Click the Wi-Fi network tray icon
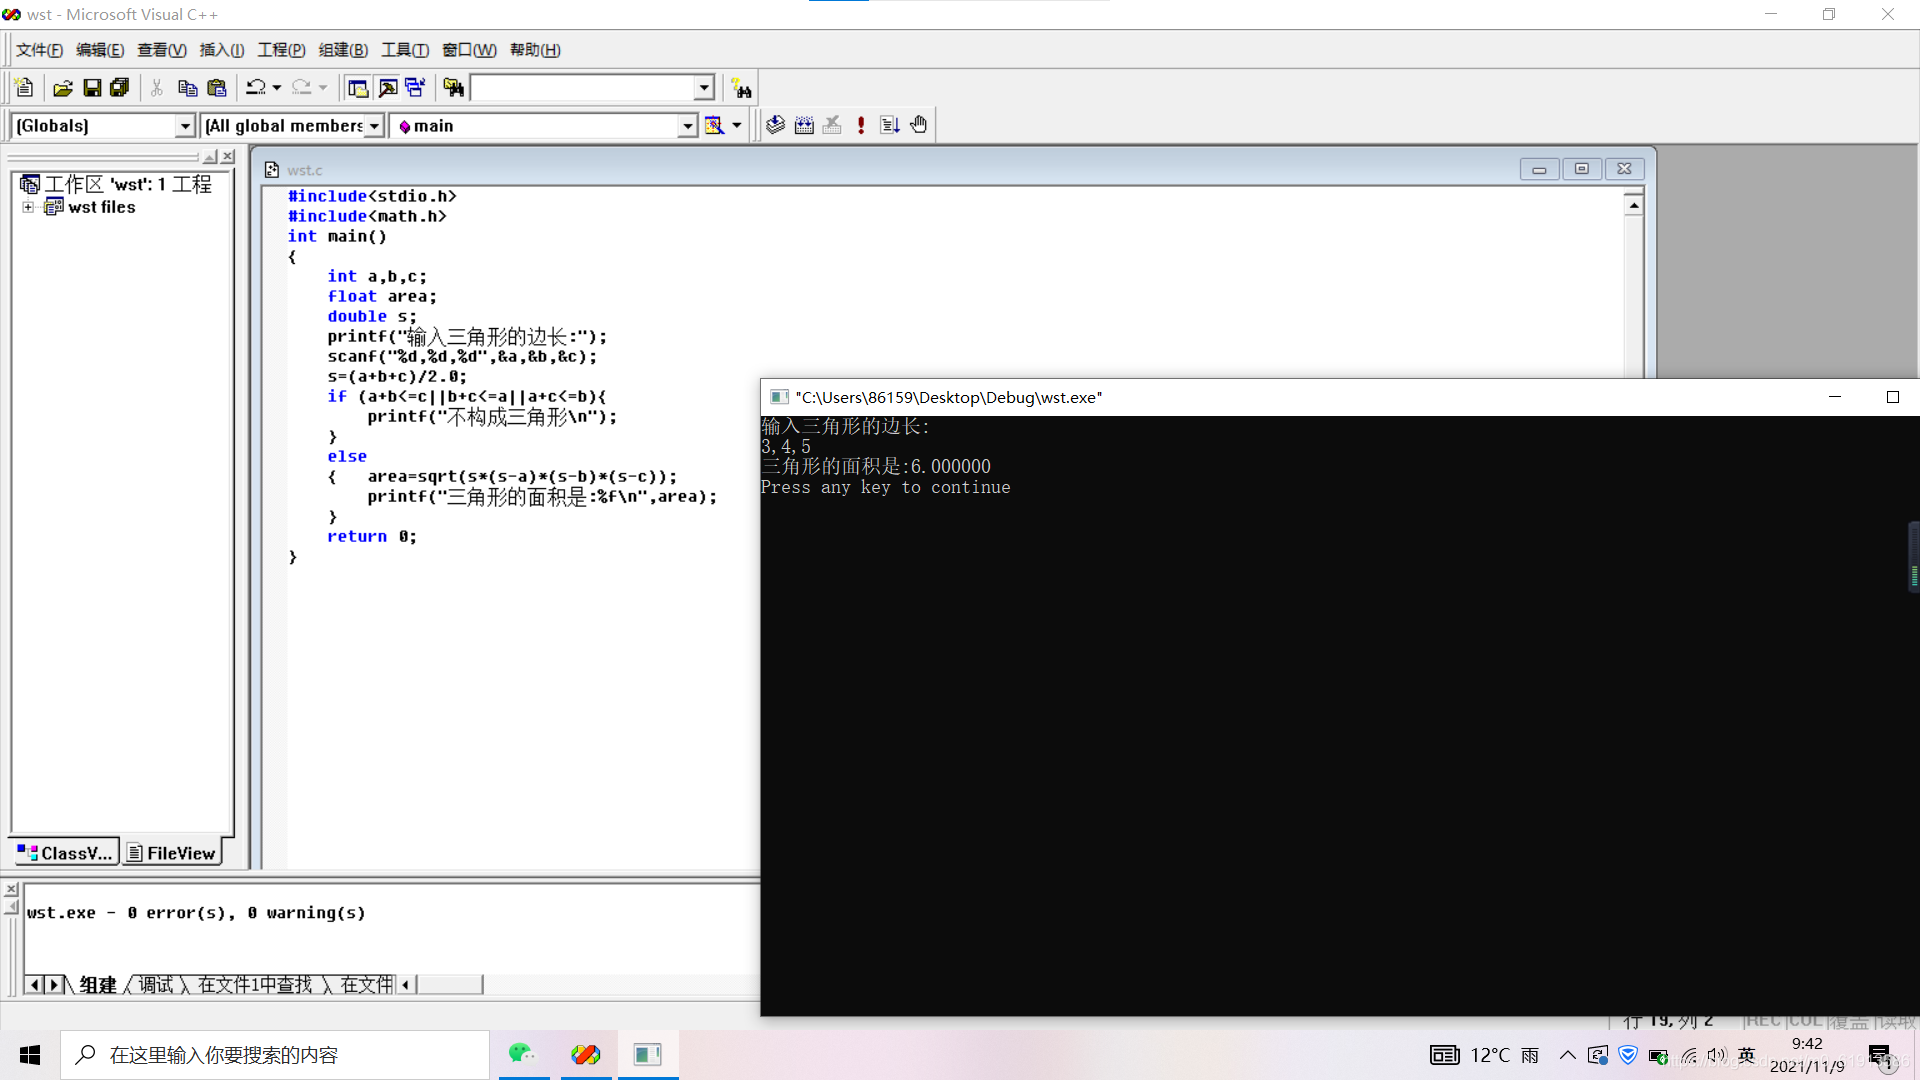The image size is (1920, 1080). click(1689, 1055)
